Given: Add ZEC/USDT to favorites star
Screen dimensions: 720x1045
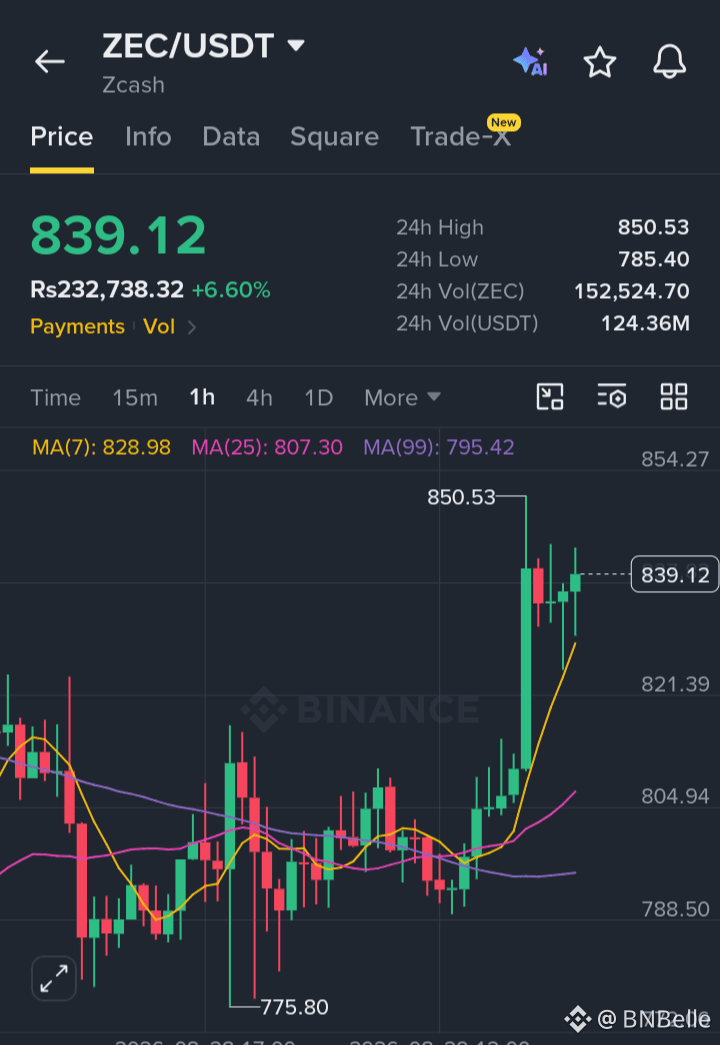Looking at the screenshot, I should click(599, 62).
